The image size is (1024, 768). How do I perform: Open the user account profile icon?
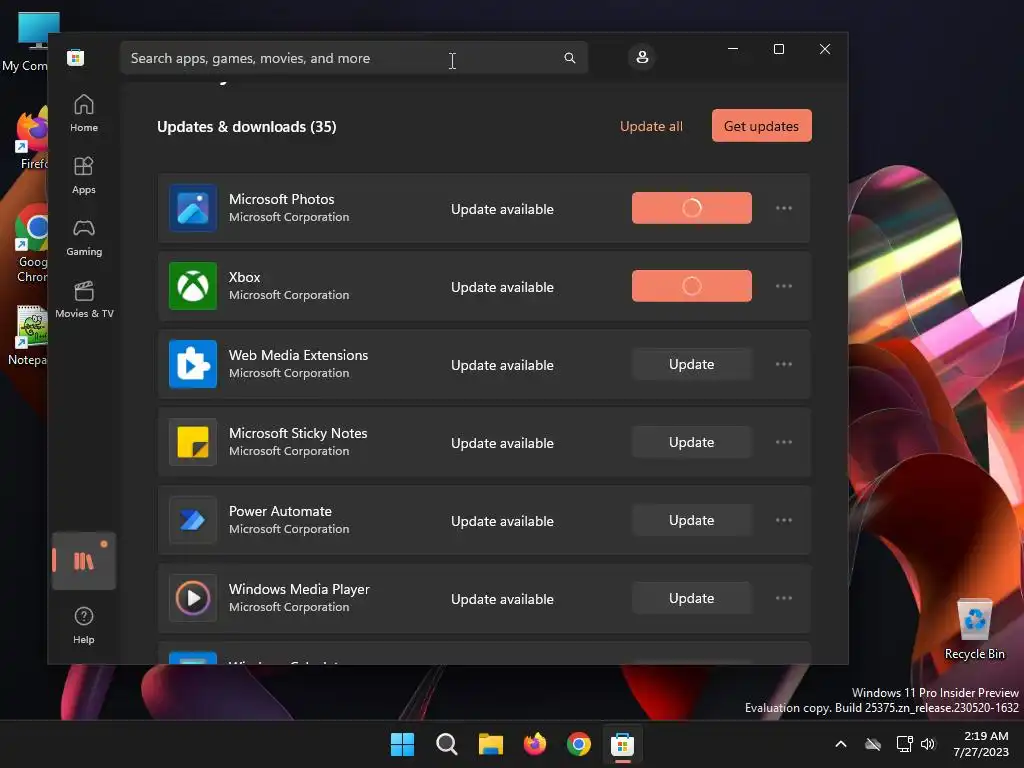point(642,57)
